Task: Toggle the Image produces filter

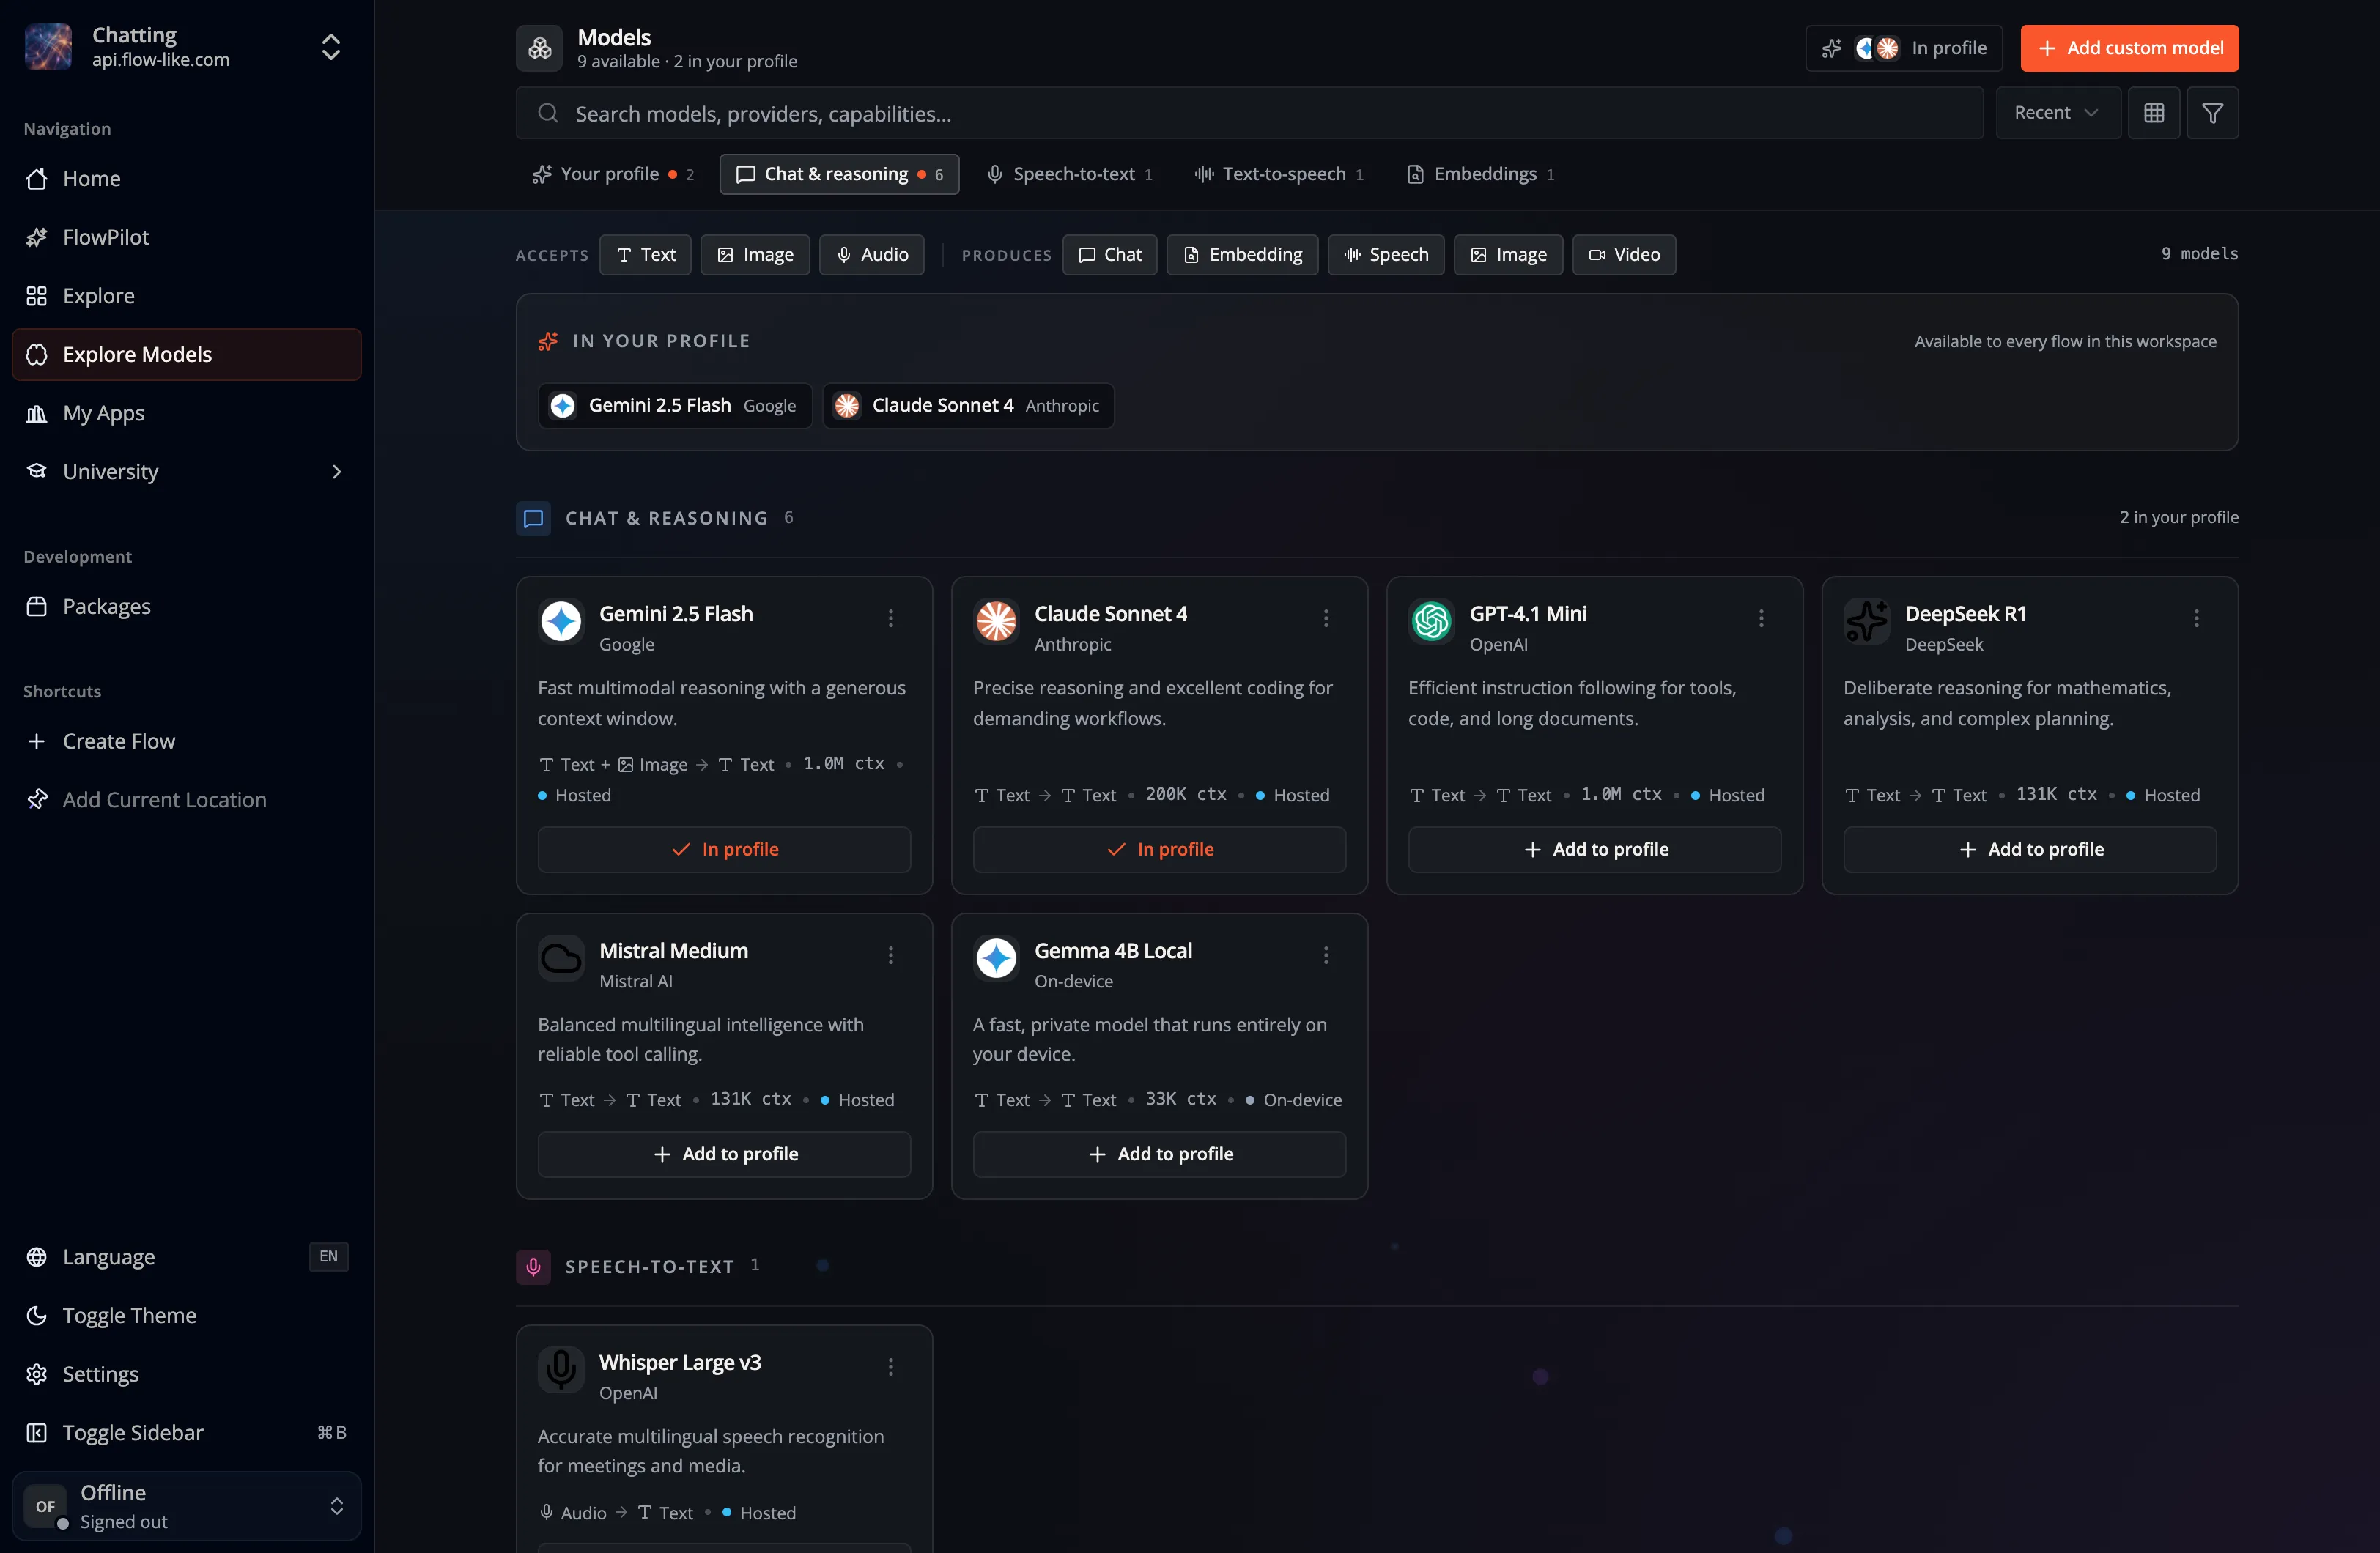Action: [x=1508, y=255]
